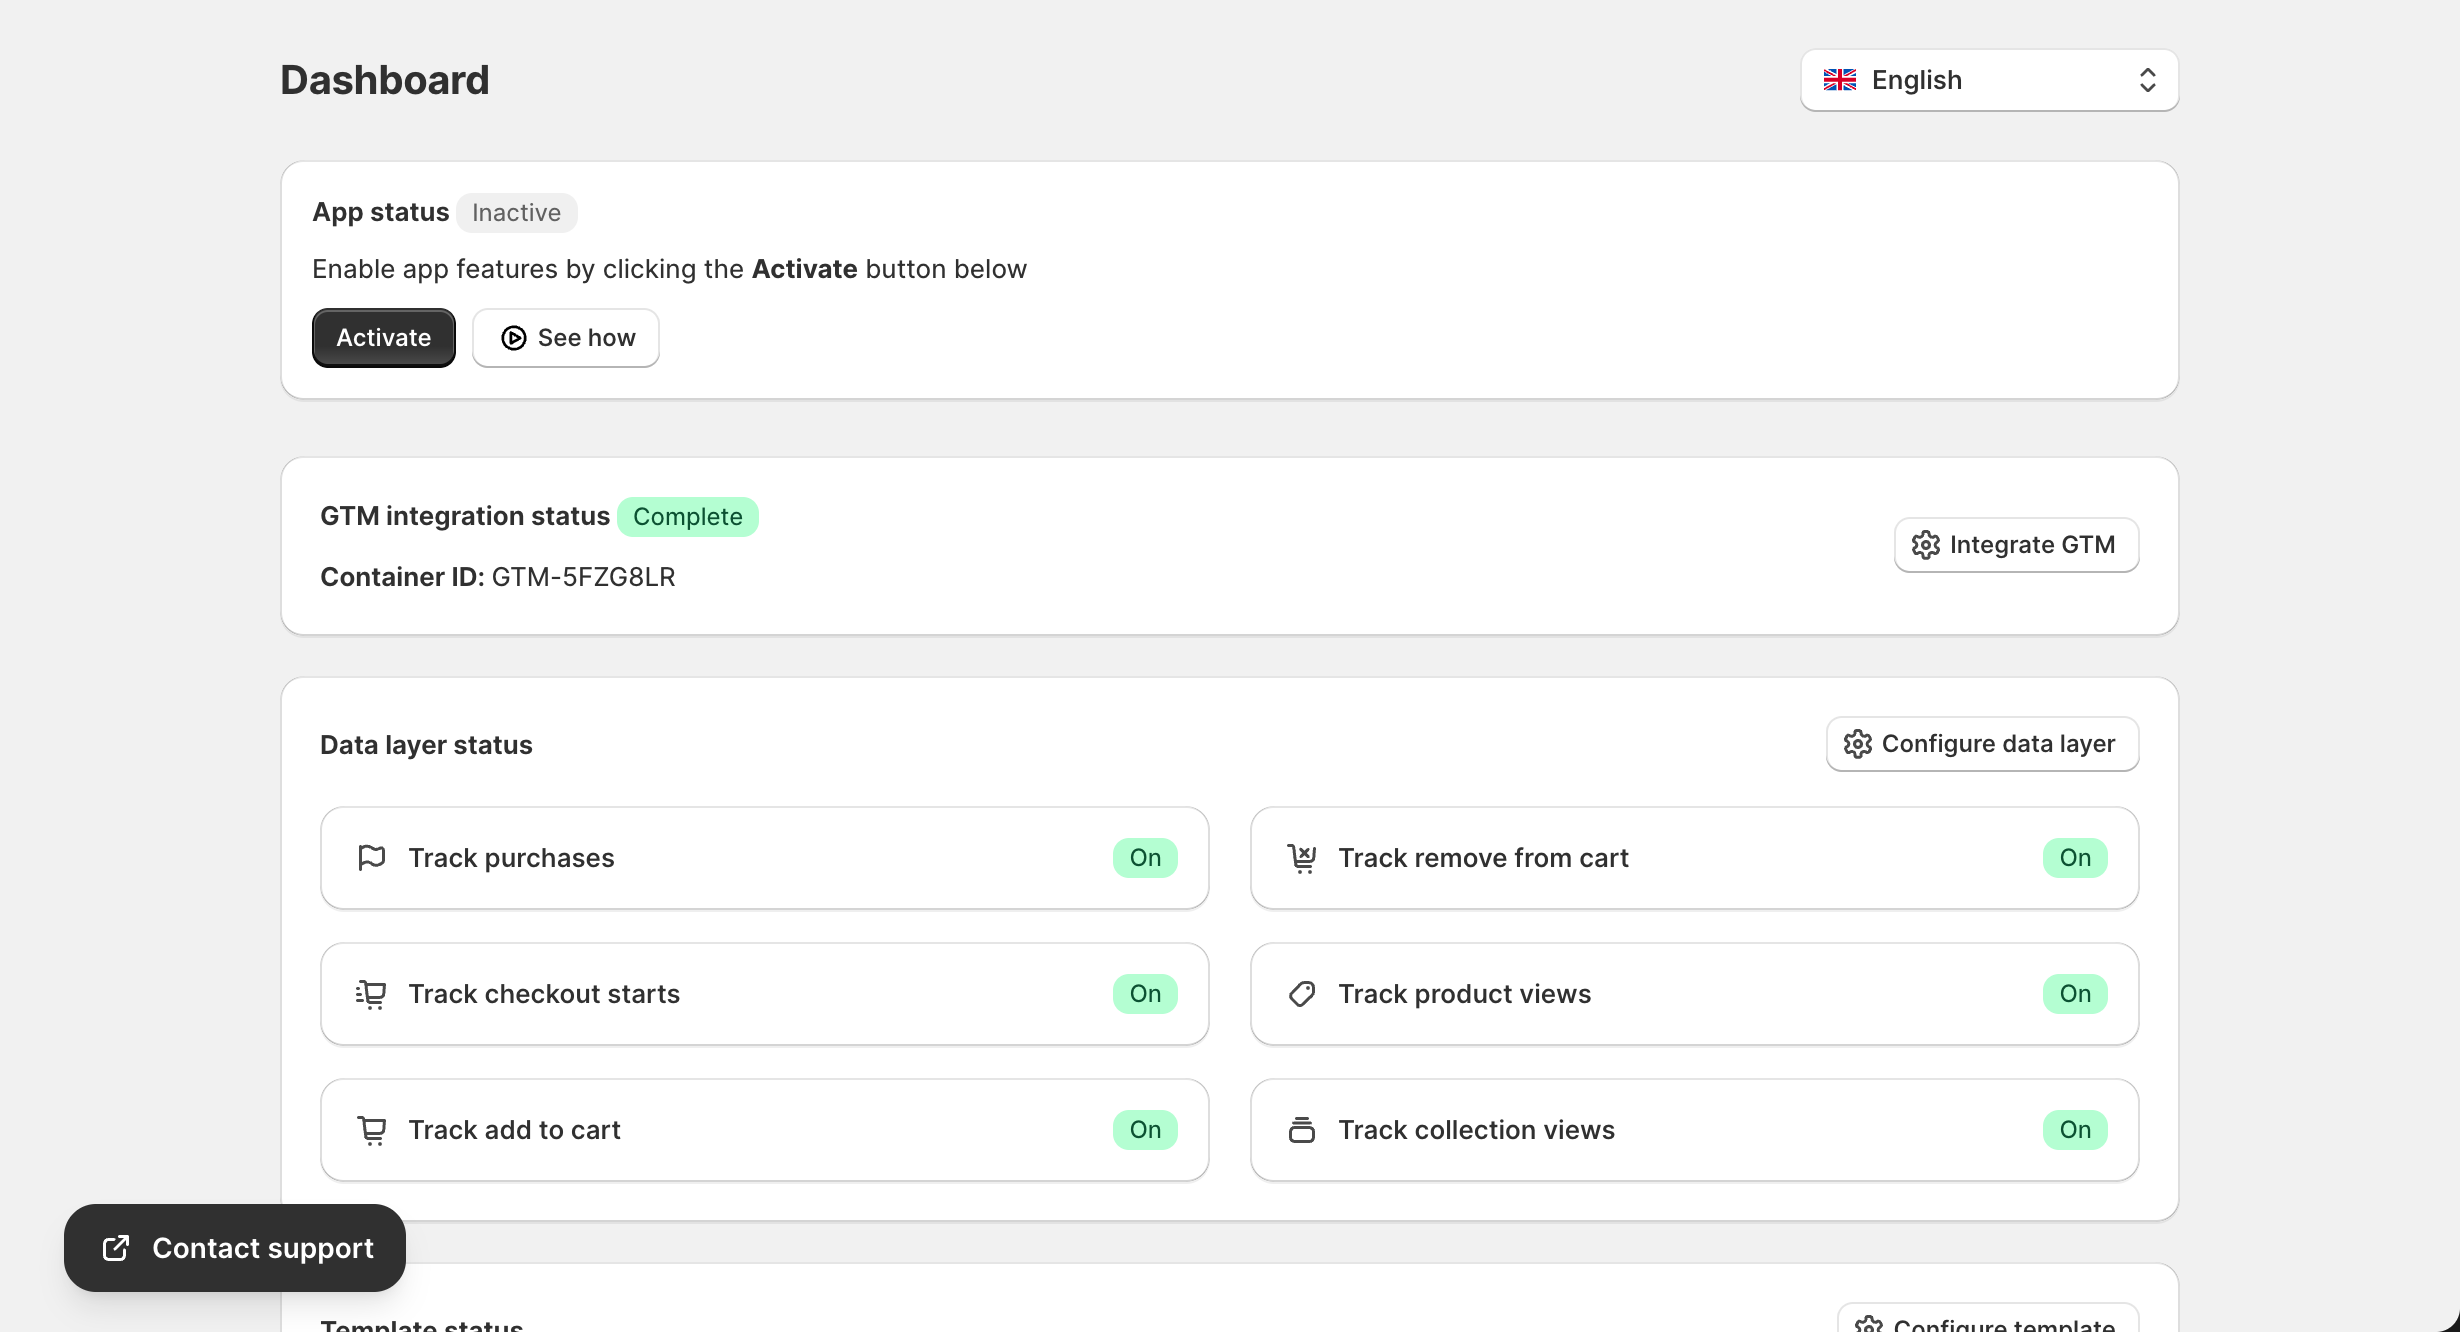The height and width of the screenshot is (1332, 2460).
Task: Toggle the On badge for Track purchases
Action: (1144, 857)
